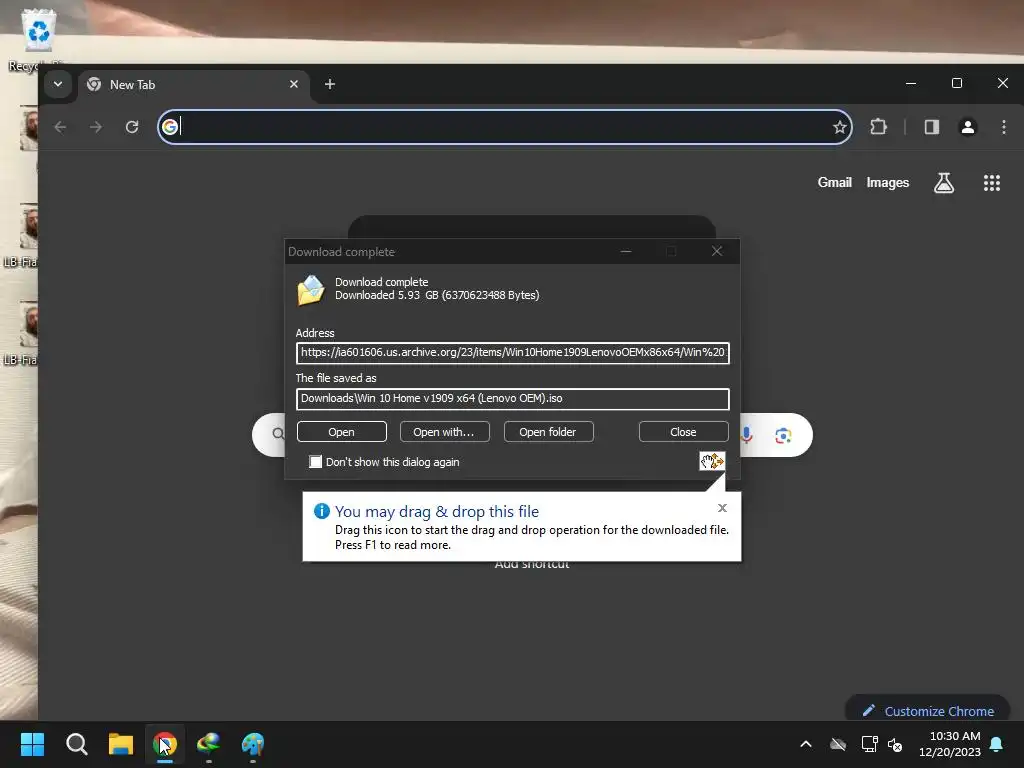Open the downloaded ISO file with Open button
Image resolution: width=1024 pixels, height=768 pixels.
click(342, 432)
